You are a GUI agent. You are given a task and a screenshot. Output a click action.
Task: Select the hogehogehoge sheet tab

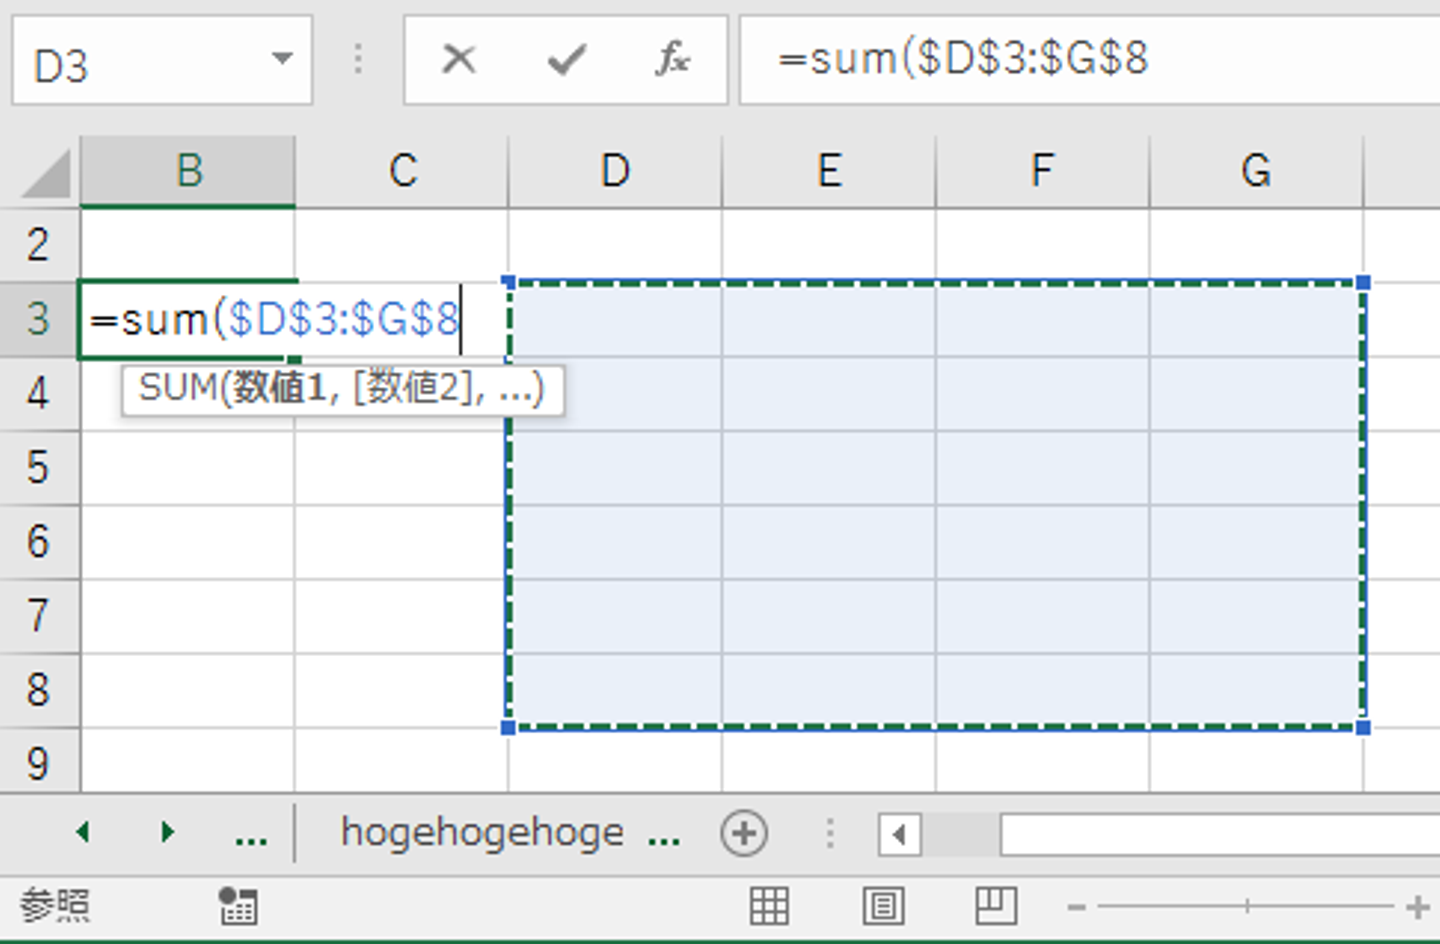[482, 833]
